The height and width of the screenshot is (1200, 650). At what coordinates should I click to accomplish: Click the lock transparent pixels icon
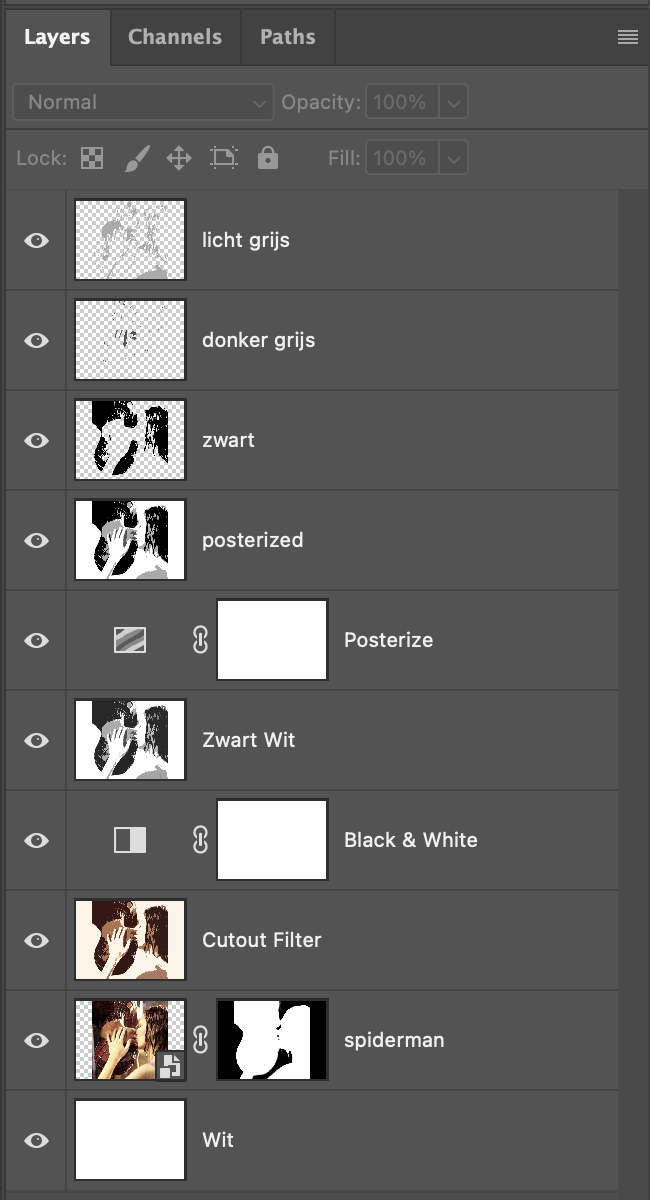point(92,158)
